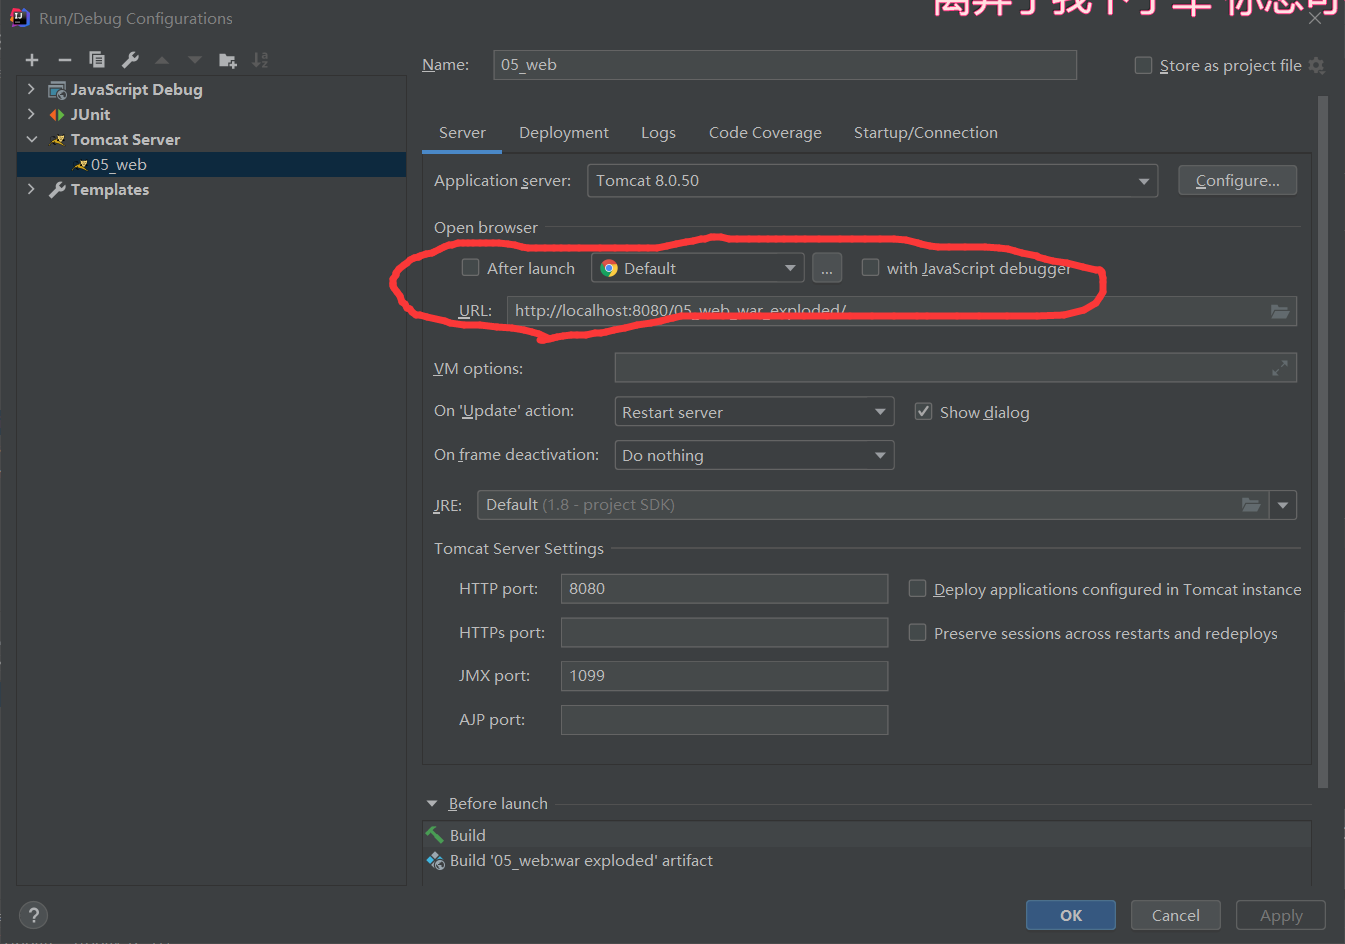Expand the JUnit tree node

click(31, 115)
